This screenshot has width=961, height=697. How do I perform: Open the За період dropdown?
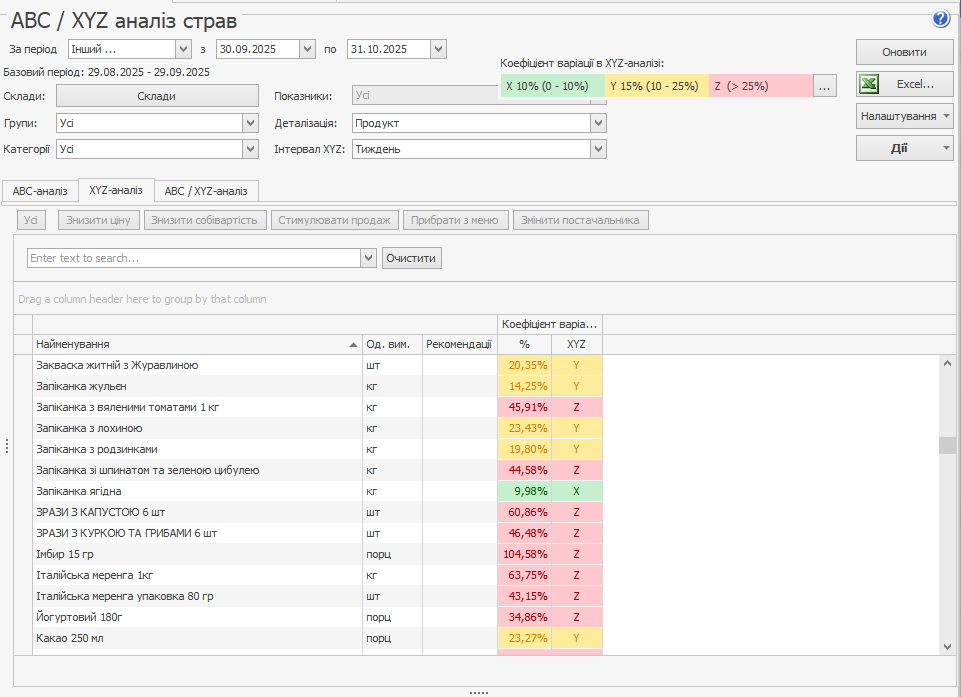(x=183, y=49)
